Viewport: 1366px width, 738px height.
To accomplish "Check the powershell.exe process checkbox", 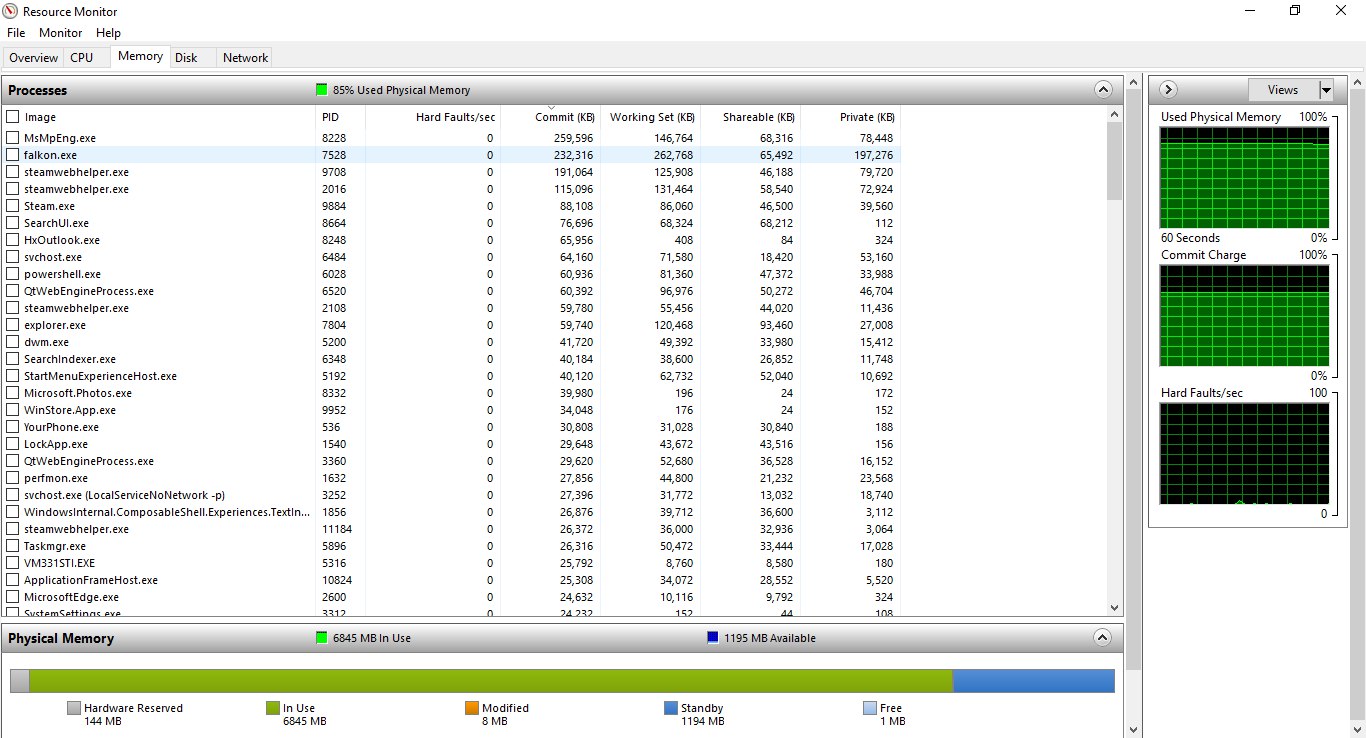I will coord(13,274).
